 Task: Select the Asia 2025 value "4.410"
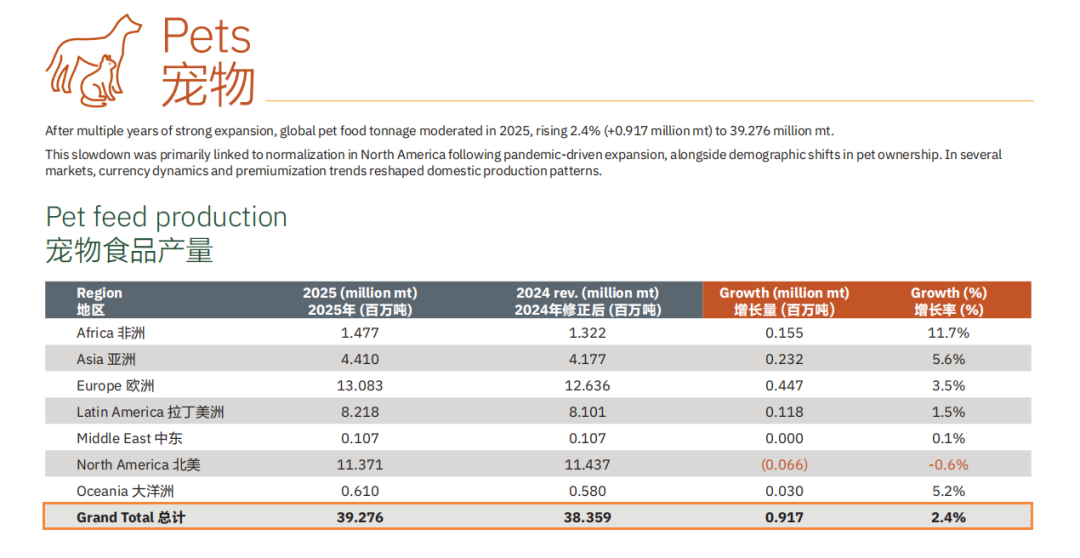pos(360,359)
